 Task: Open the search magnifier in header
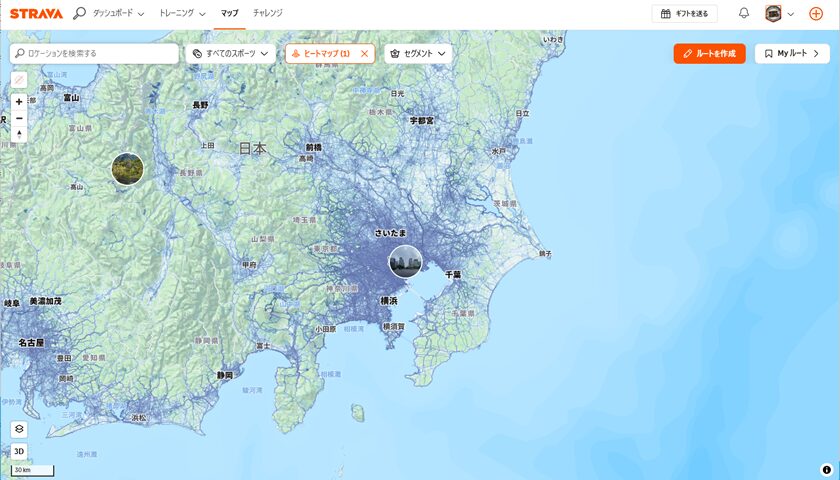pos(80,14)
